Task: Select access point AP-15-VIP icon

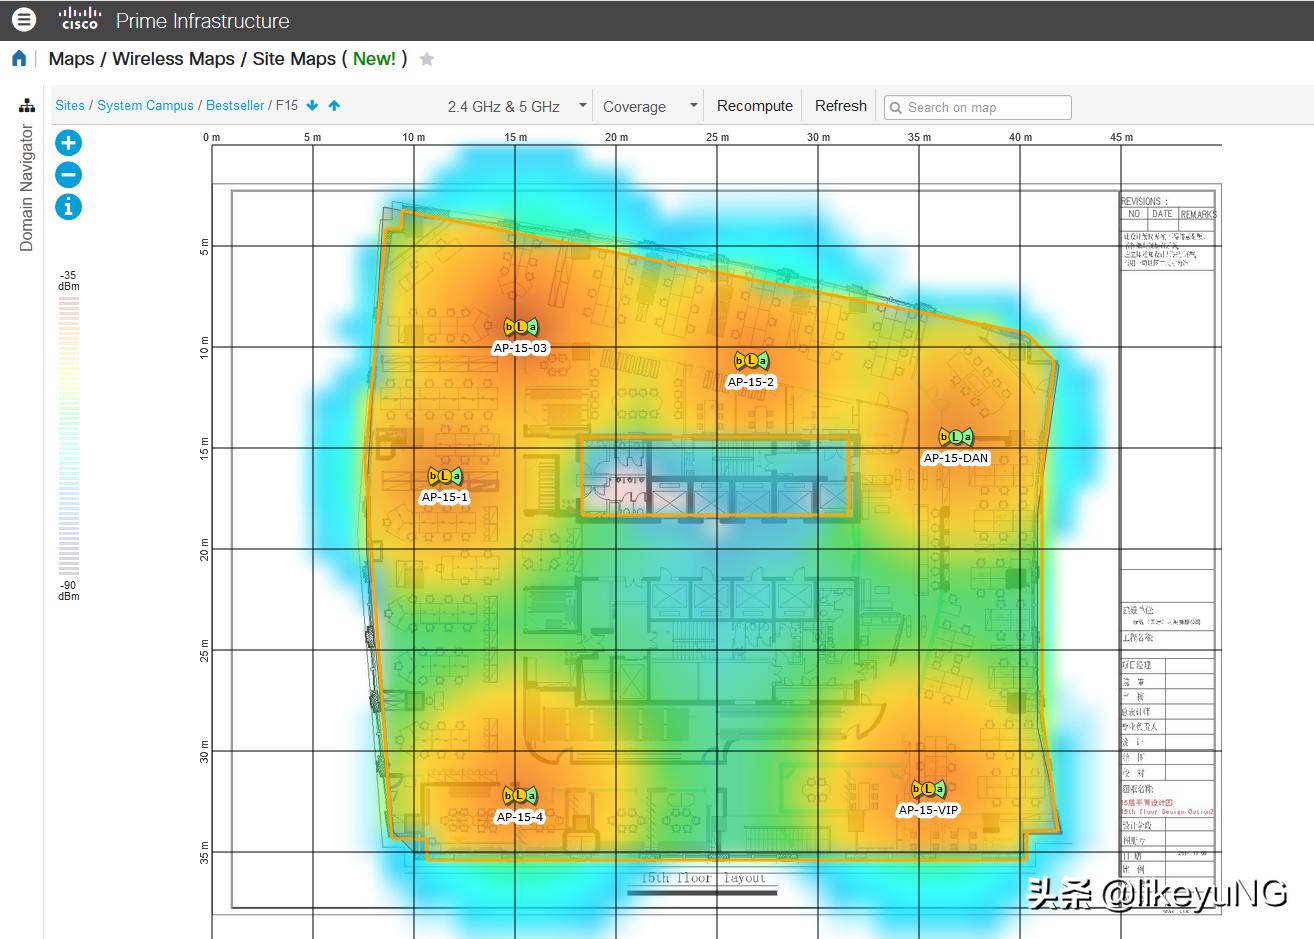Action: tap(928, 790)
